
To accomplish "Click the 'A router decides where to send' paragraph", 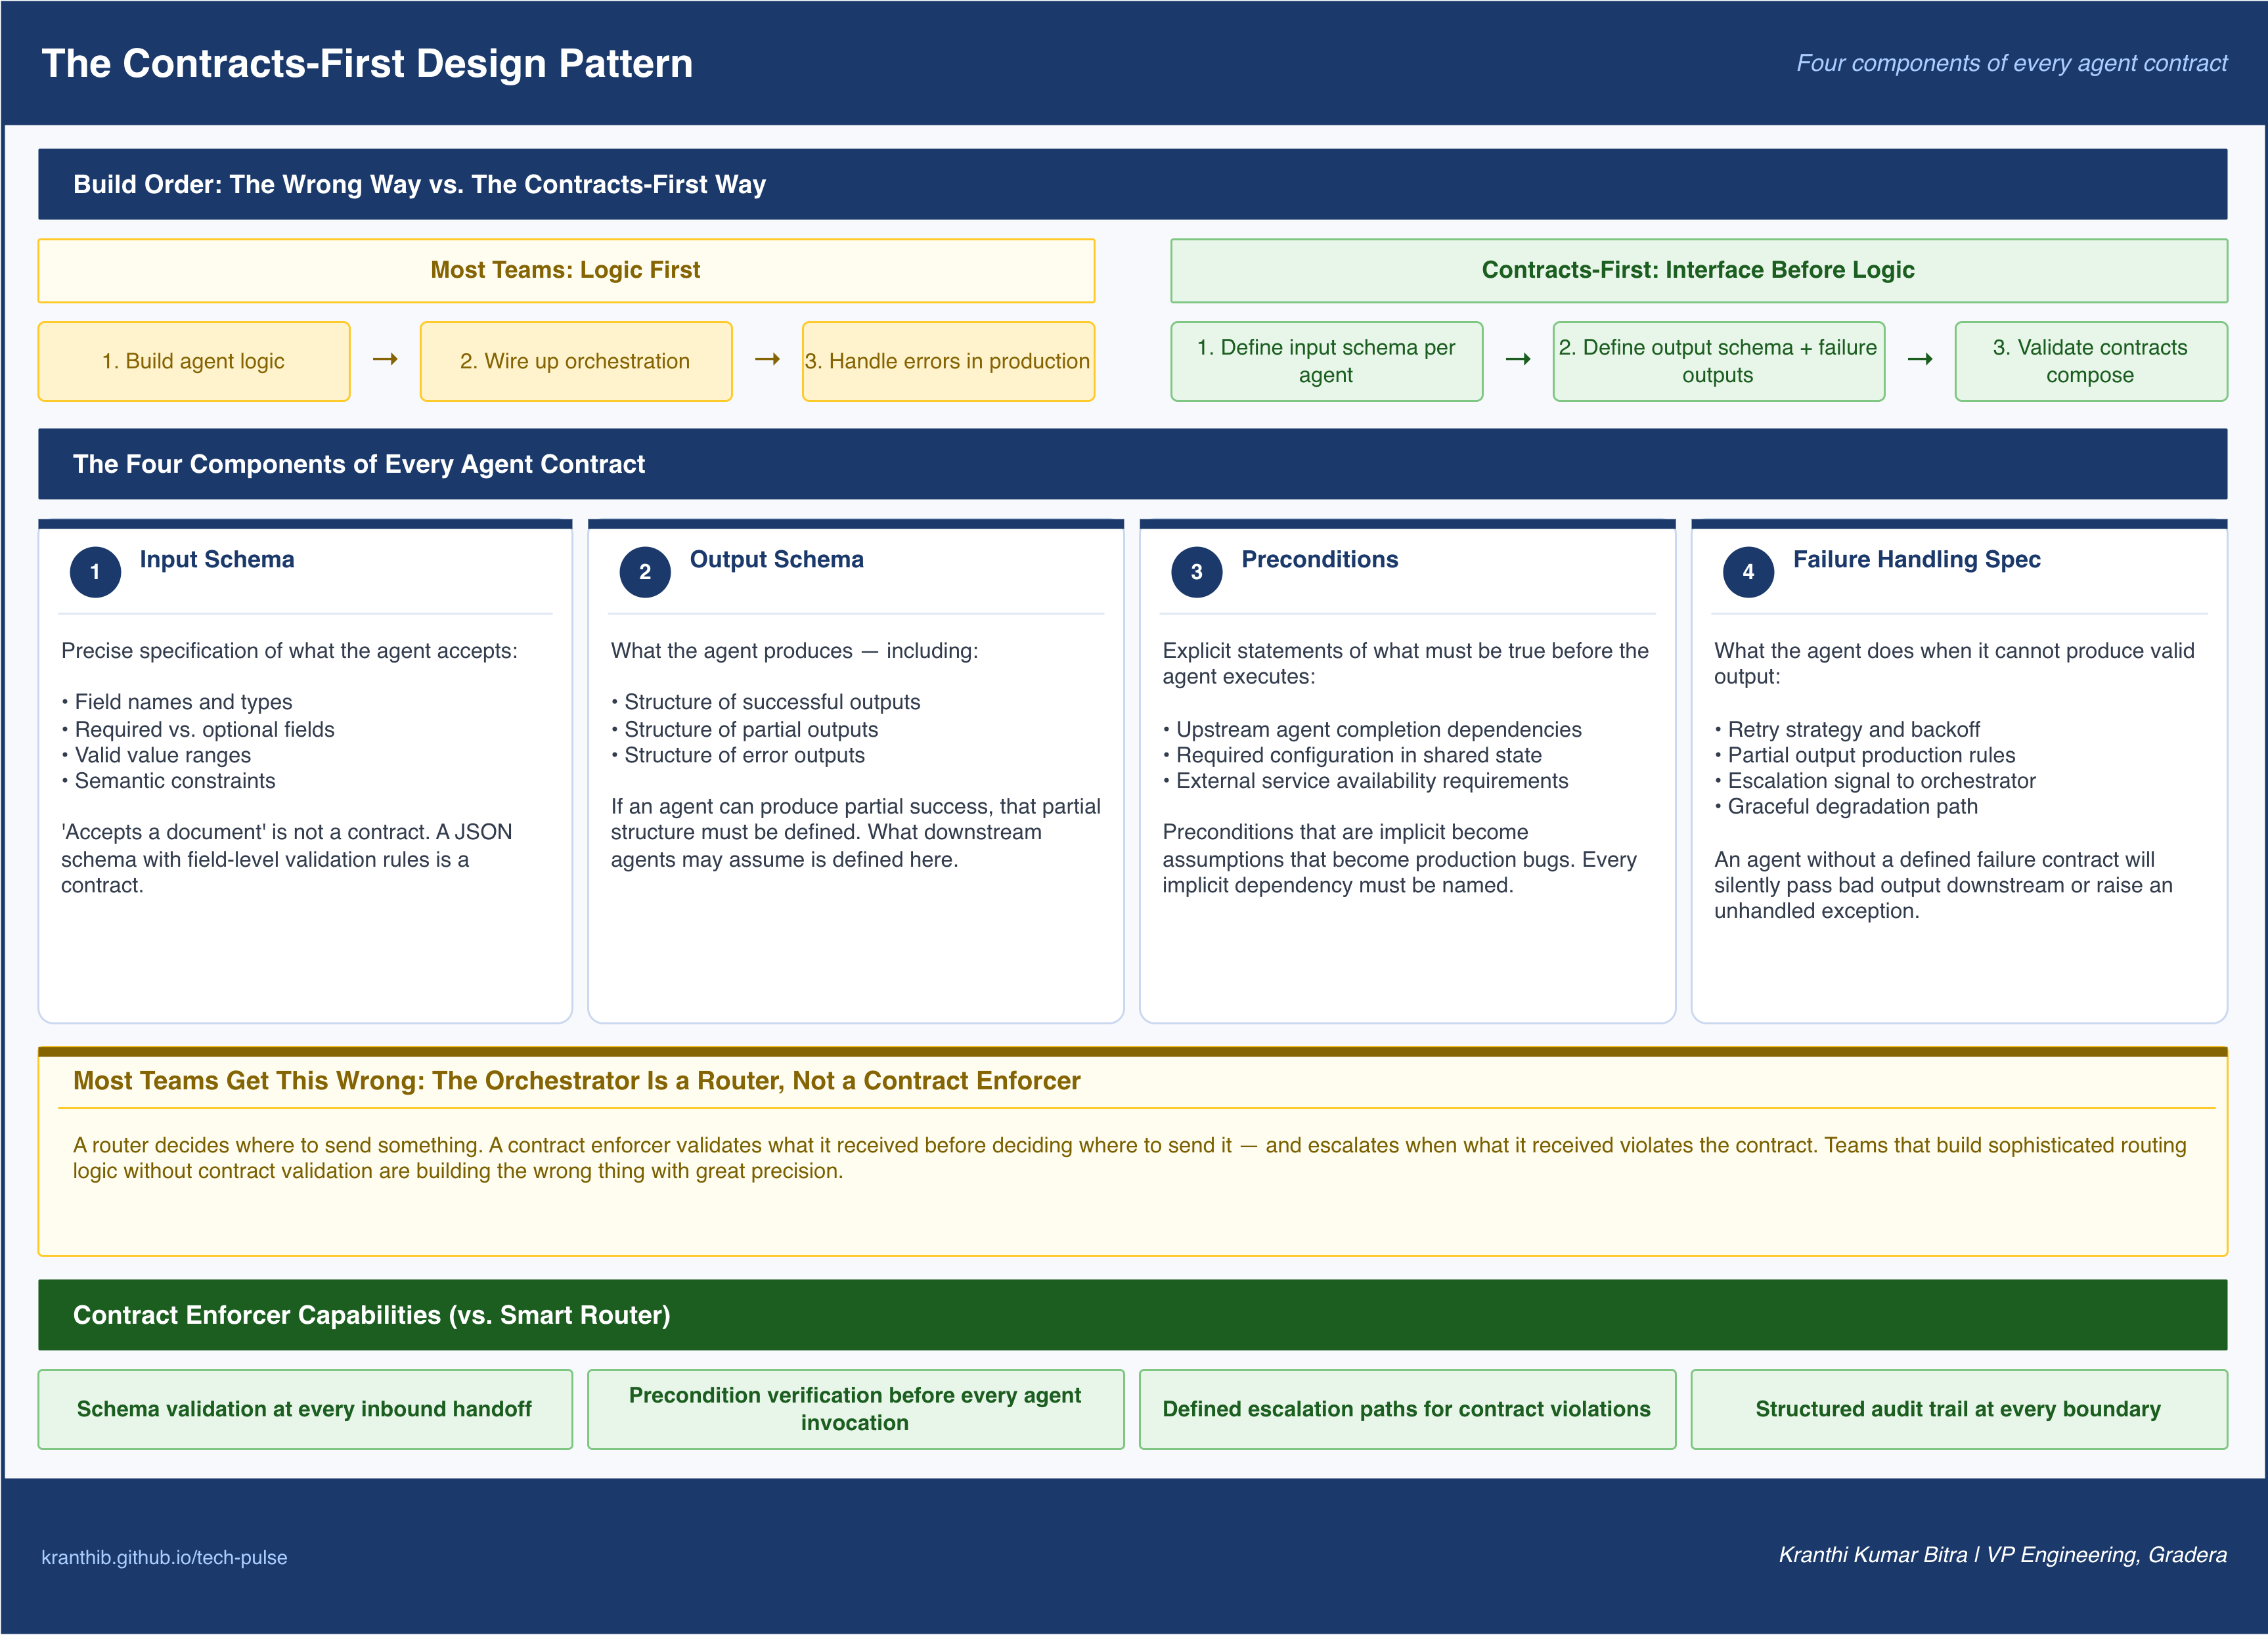I will [x=1130, y=1158].
